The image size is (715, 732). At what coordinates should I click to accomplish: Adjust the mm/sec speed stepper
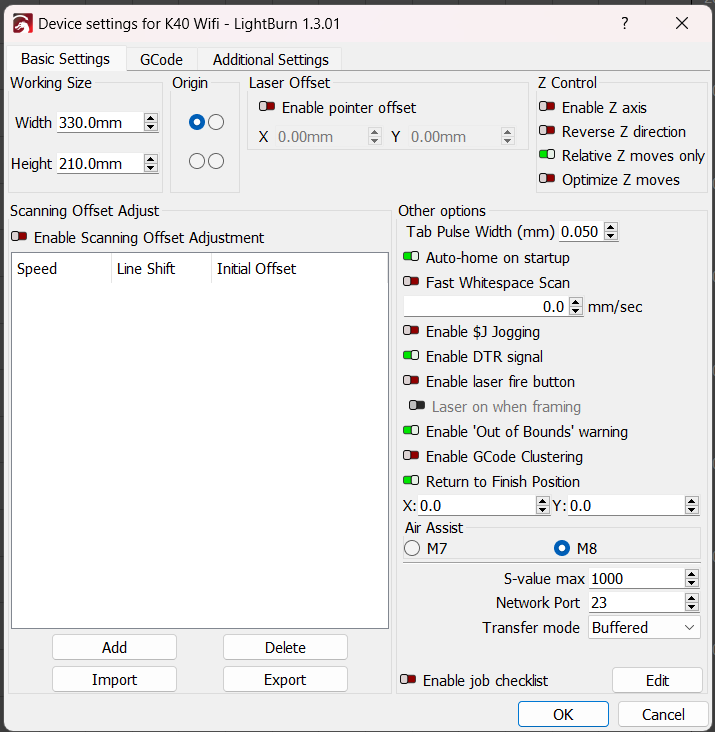coord(576,307)
